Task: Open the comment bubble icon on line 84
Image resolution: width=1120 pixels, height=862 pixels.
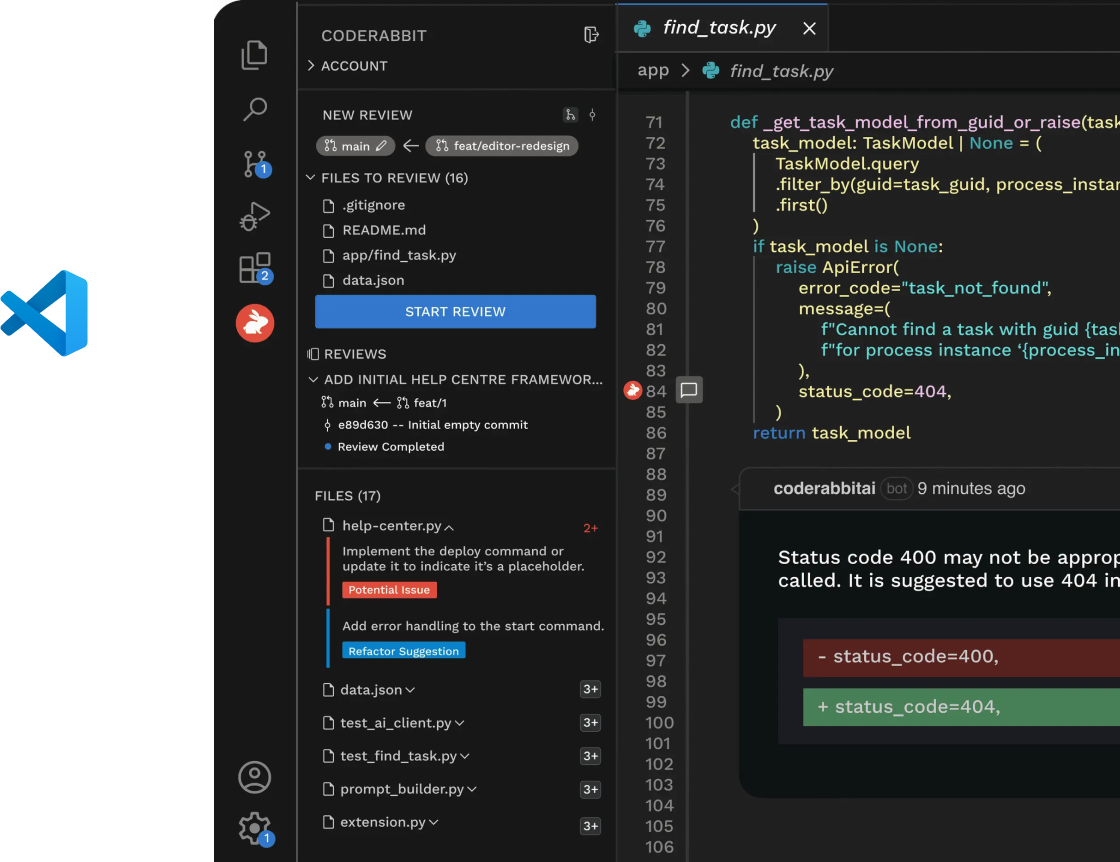Action: click(x=689, y=390)
